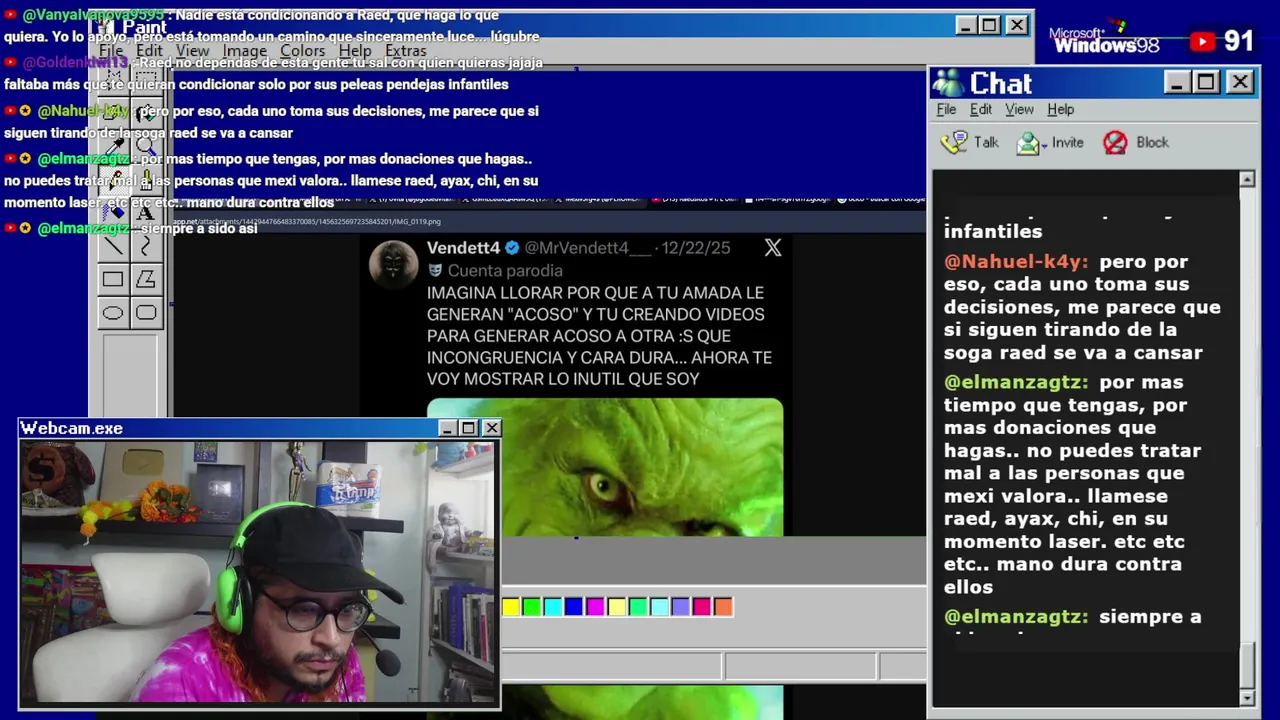
Task: Open the Invite dropdown arrow in Chat
Action: 1044,144
